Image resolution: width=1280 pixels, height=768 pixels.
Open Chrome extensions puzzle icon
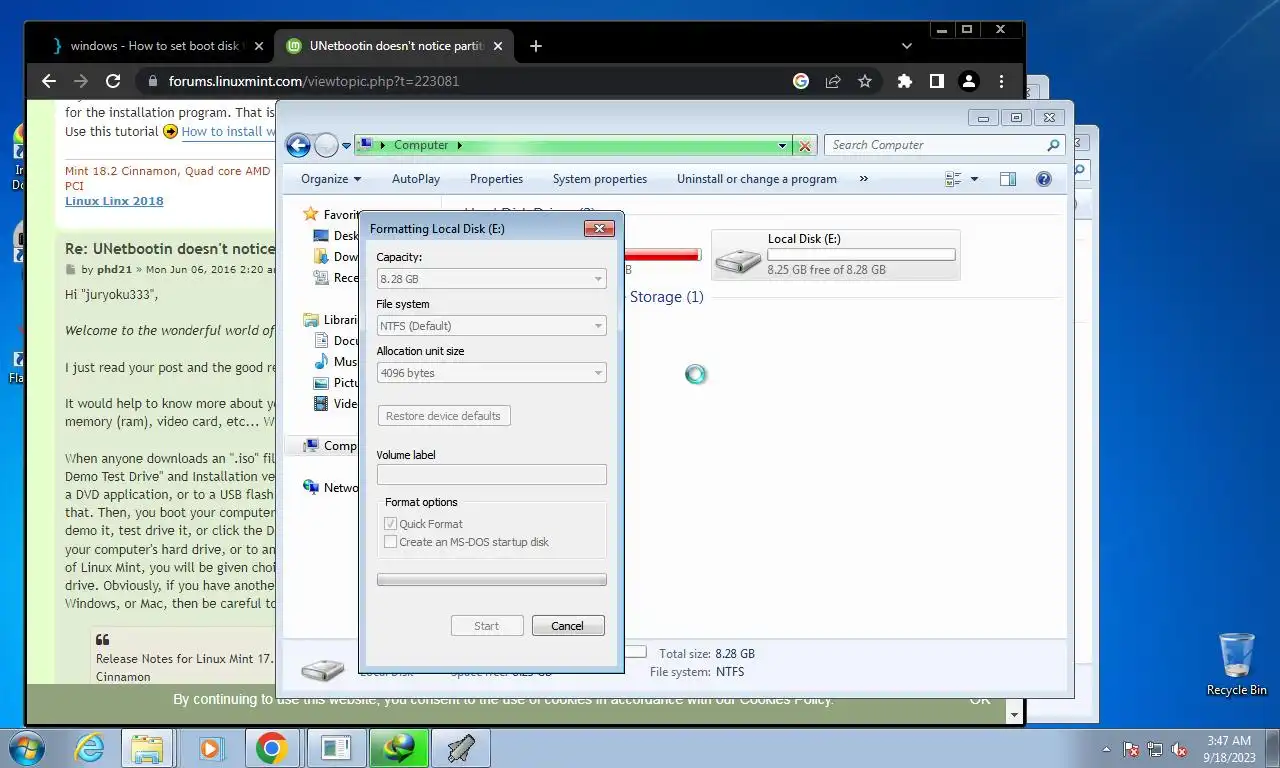tap(905, 81)
